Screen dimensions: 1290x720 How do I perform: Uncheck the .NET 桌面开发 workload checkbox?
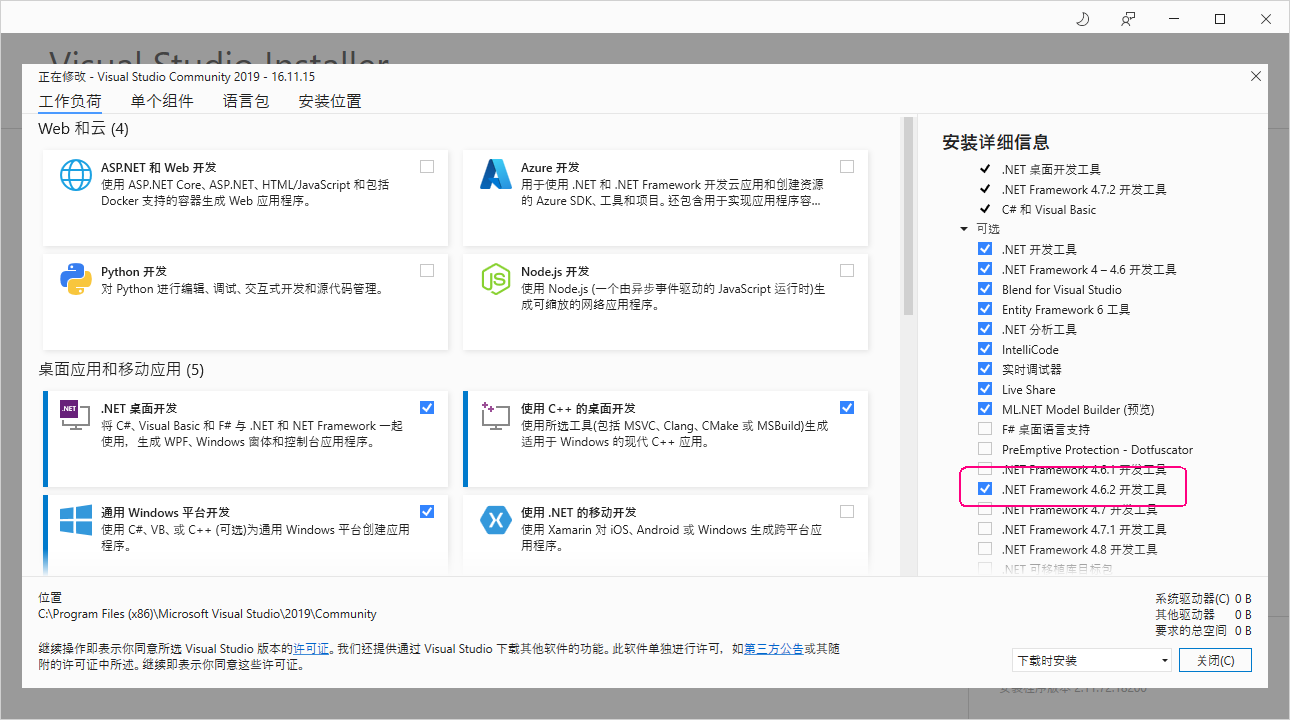tap(427, 407)
